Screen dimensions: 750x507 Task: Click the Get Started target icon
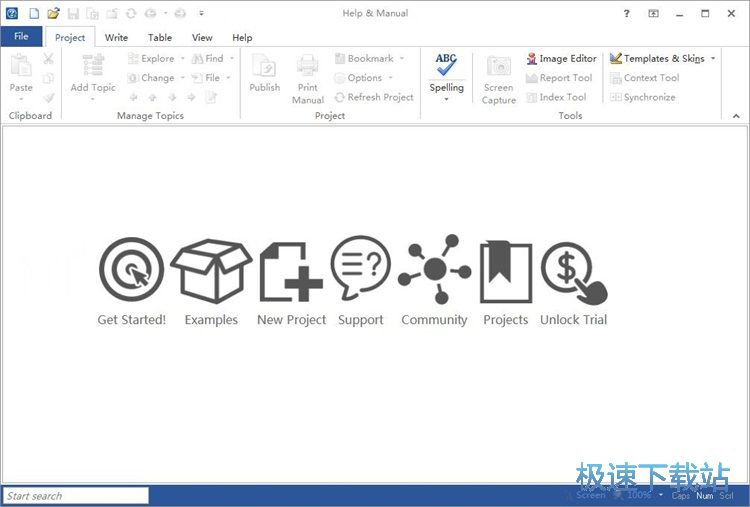132,269
